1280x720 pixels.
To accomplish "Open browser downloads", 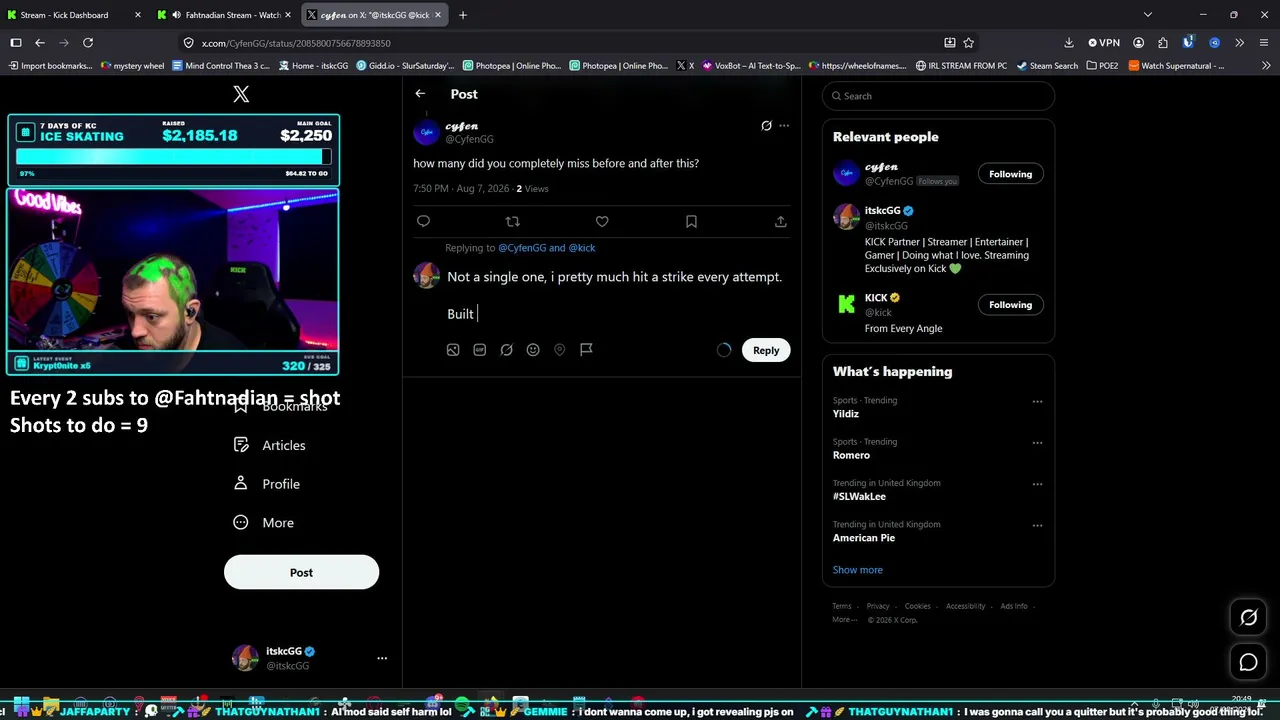I will coord(1069,43).
